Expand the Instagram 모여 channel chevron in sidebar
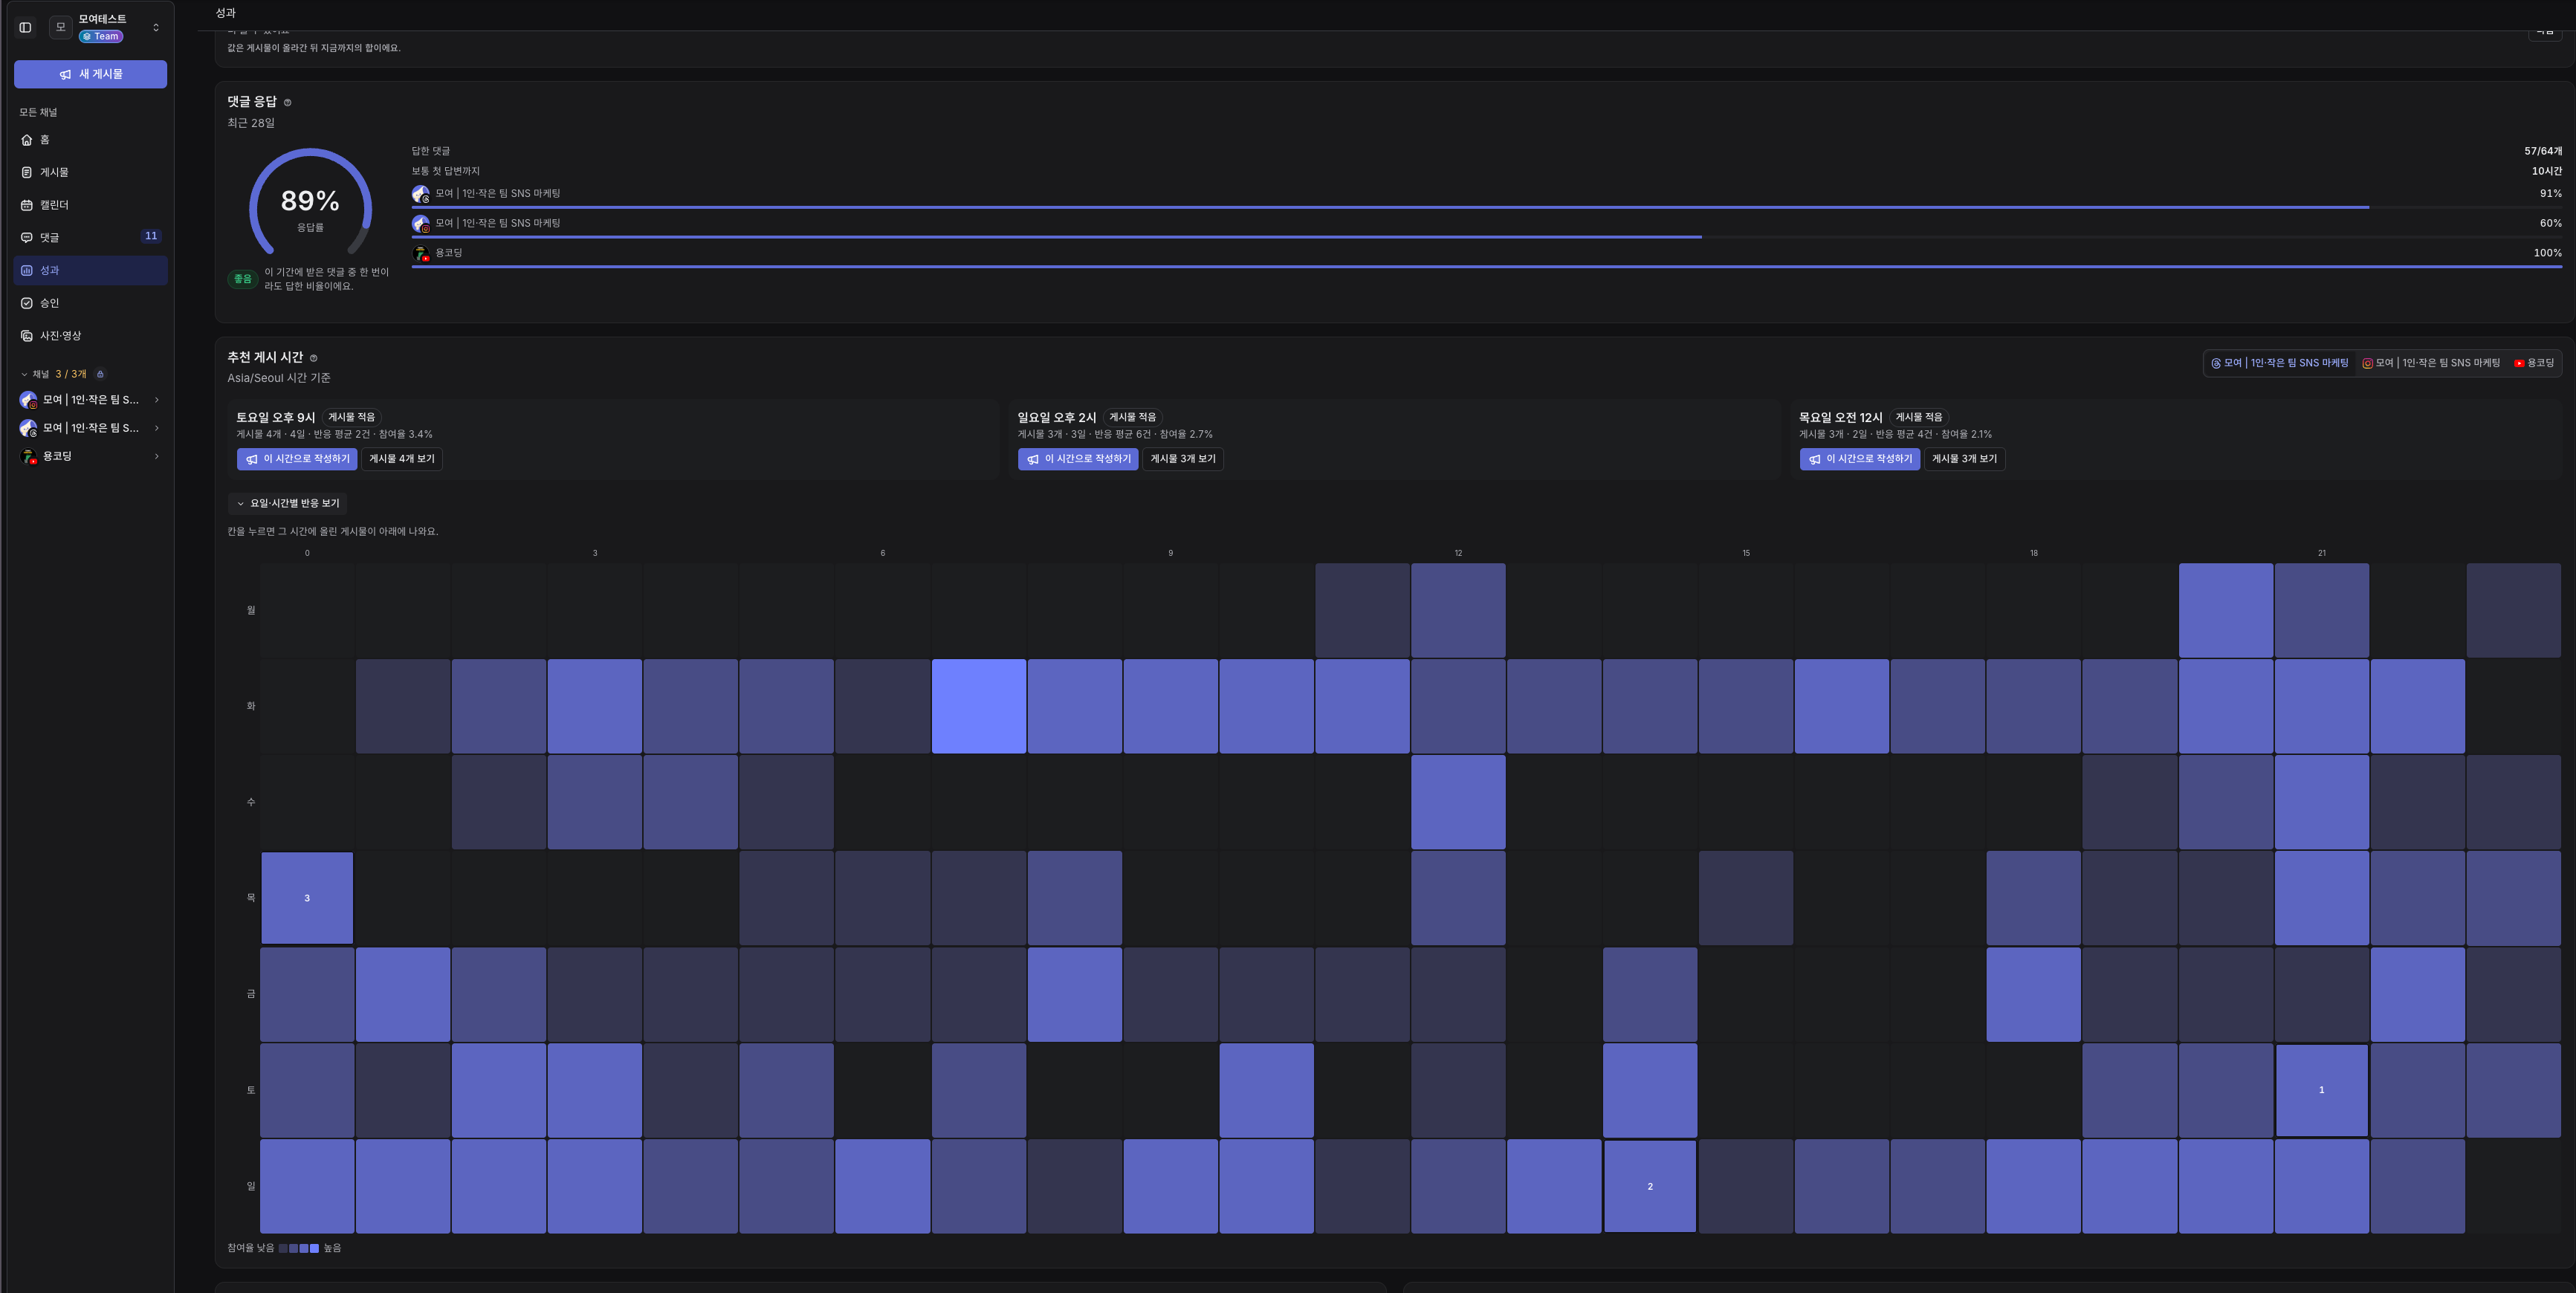This screenshot has width=2576, height=1293. tap(157, 400)
